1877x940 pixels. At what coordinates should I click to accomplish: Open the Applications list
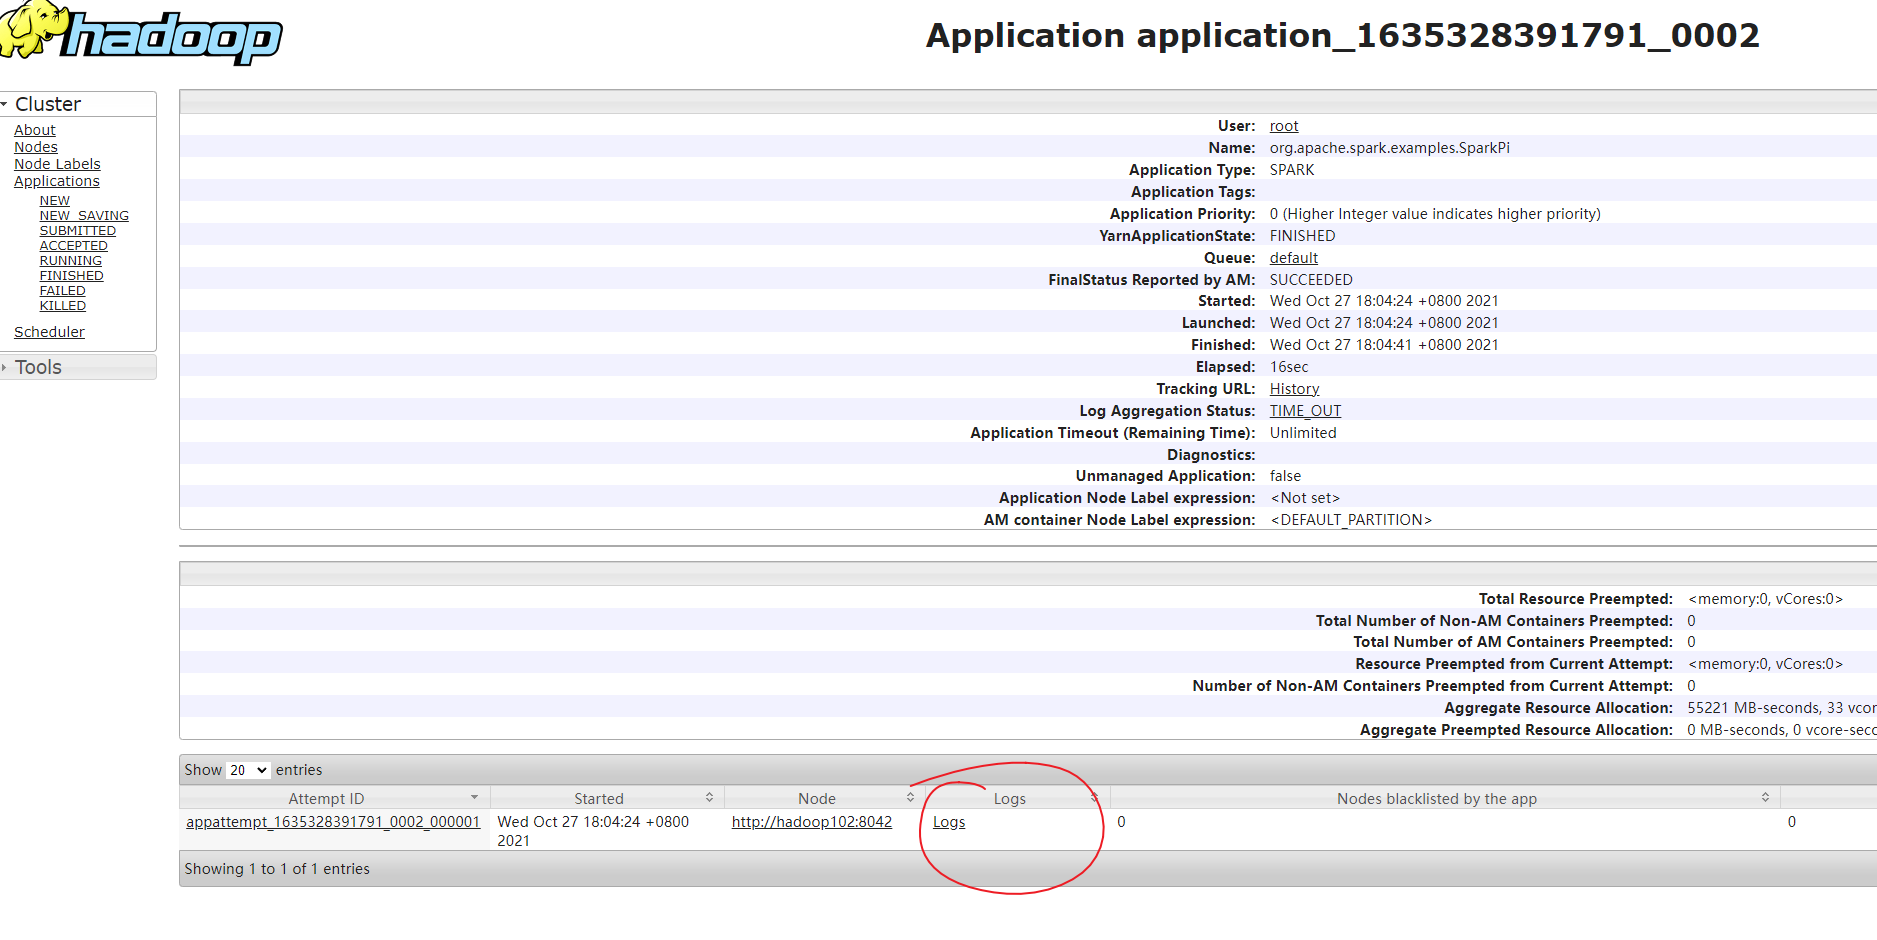click(57, 181)
